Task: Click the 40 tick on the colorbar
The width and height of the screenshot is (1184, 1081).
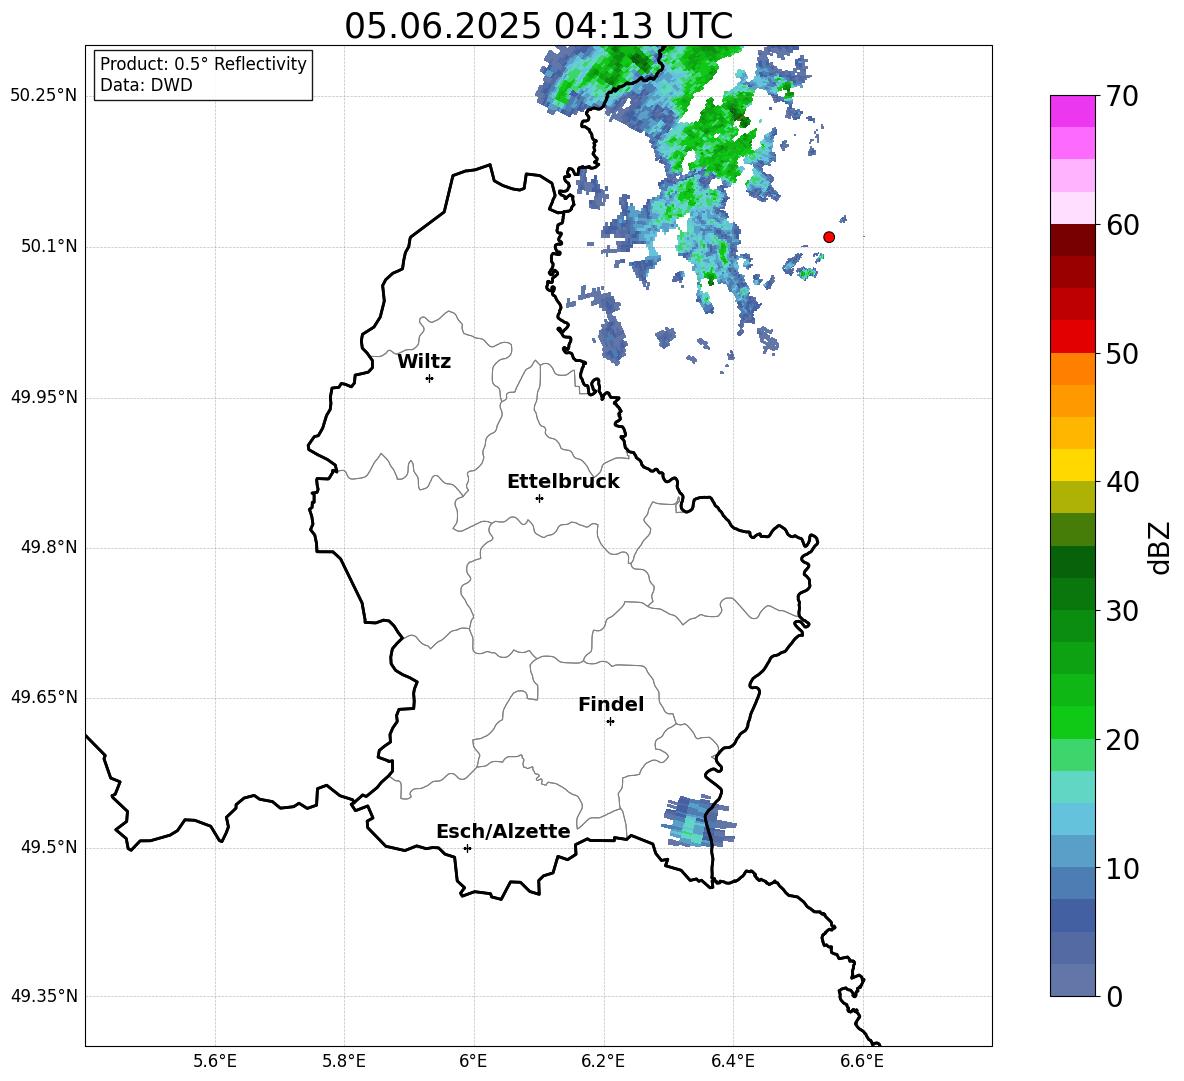Action: tap(1123, 482)
